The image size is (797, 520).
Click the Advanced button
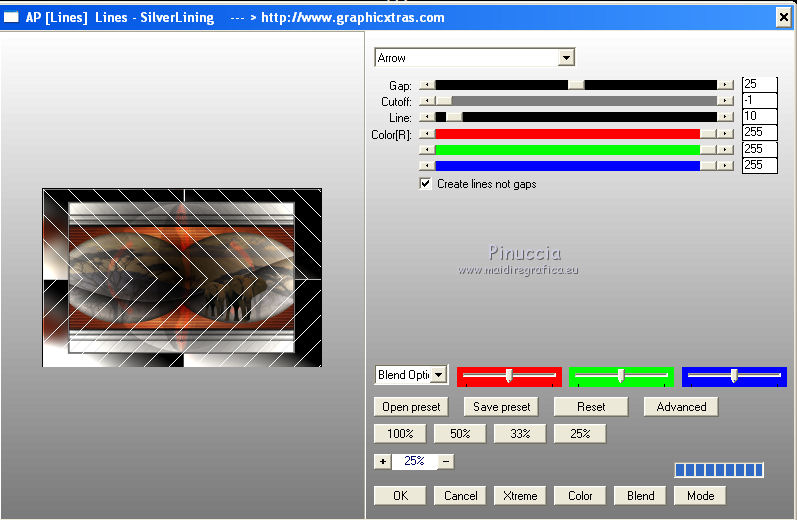[680, 407]
